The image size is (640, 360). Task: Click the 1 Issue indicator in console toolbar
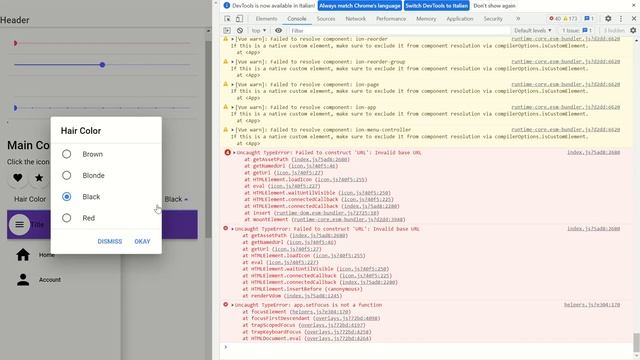tap(577, 31)
